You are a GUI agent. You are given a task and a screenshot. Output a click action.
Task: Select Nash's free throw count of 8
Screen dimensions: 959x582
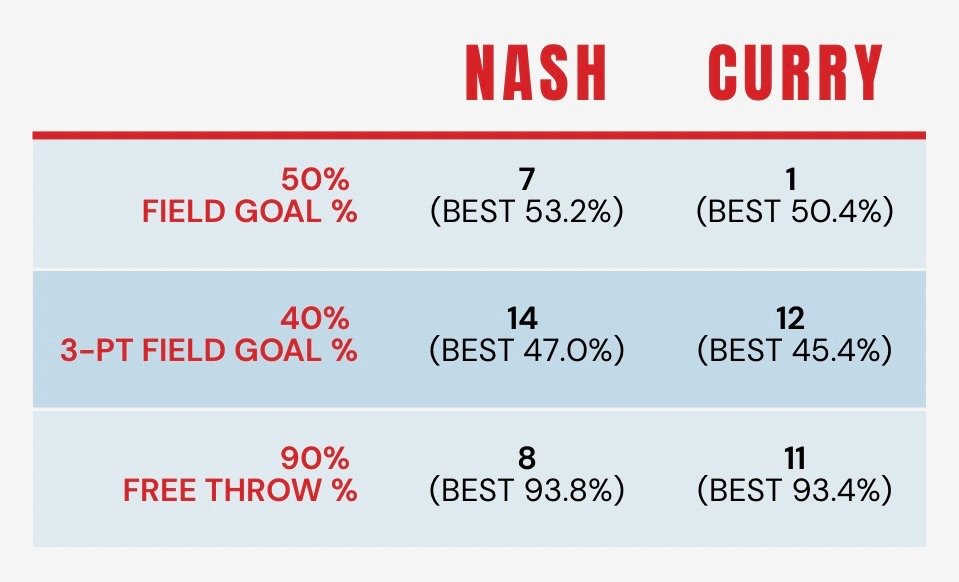[x=527, y=459]
